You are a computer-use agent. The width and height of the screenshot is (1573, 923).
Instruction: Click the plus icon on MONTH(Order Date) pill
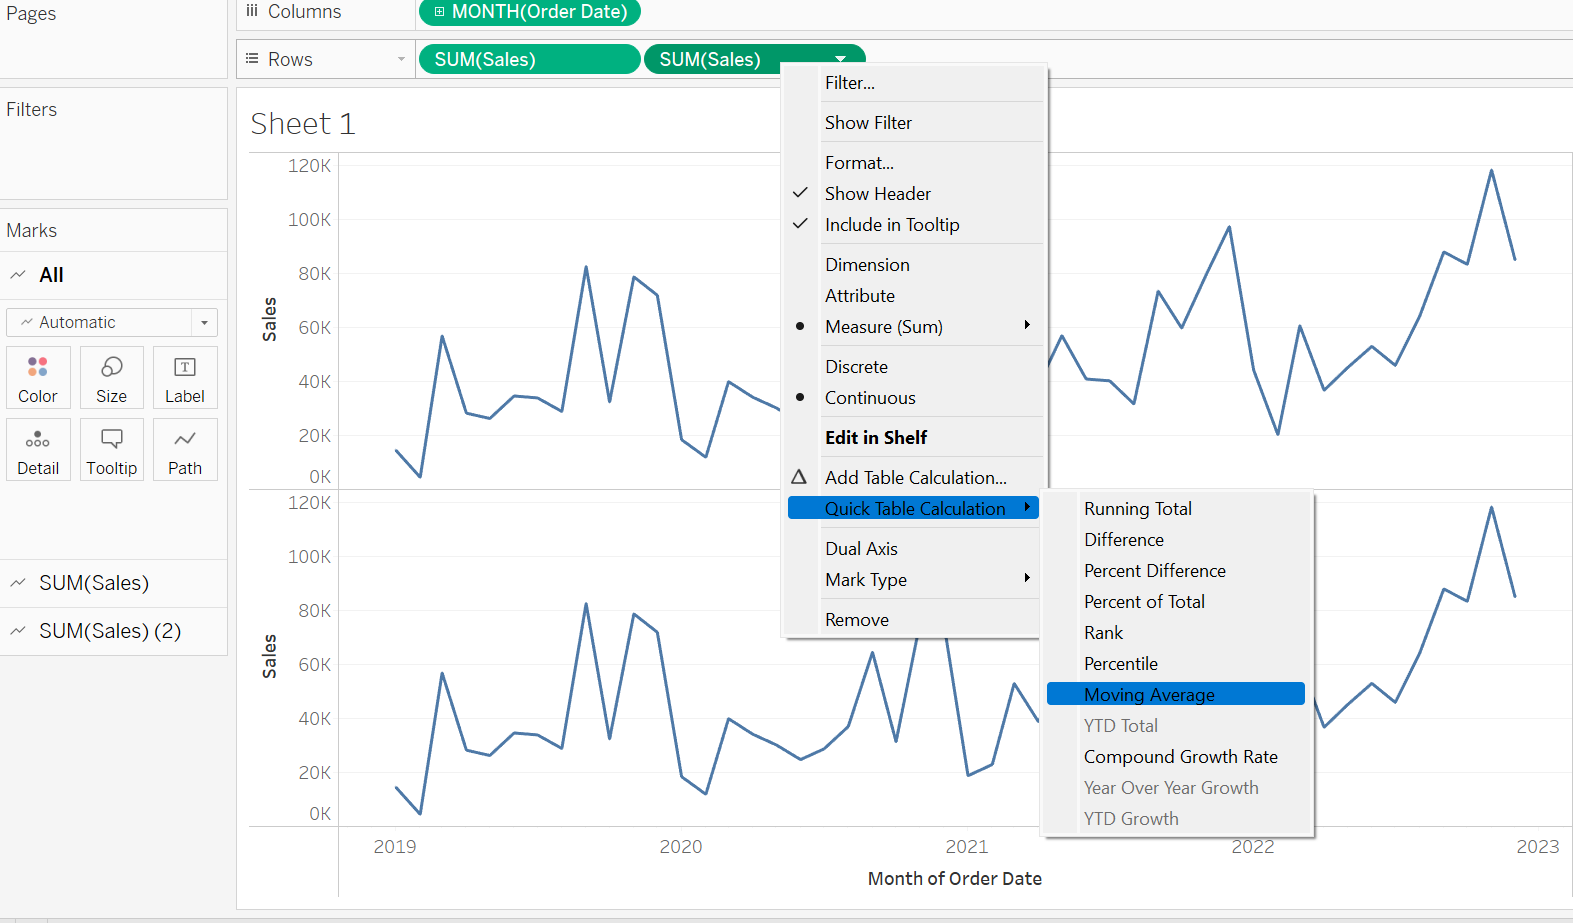[439, 12]
